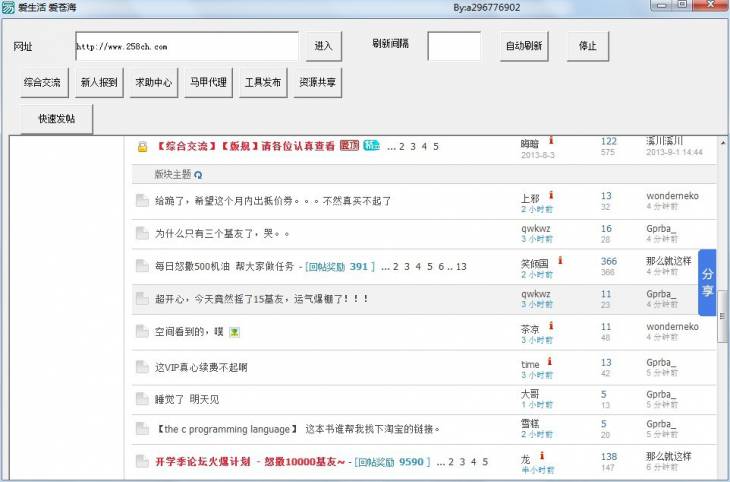Click the refresh icon beside 版块主题
The height and width of the screenshot is (482, 730).
198,174
